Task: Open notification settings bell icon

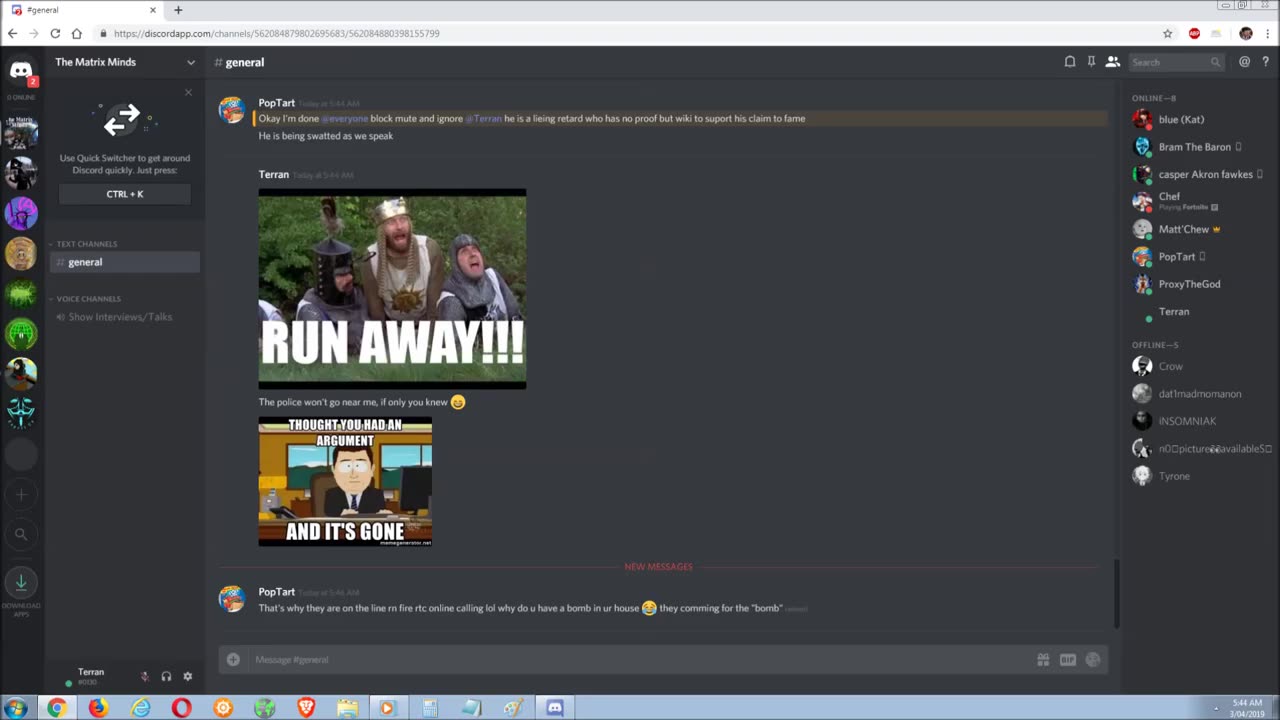Action: coord(1070,62)
